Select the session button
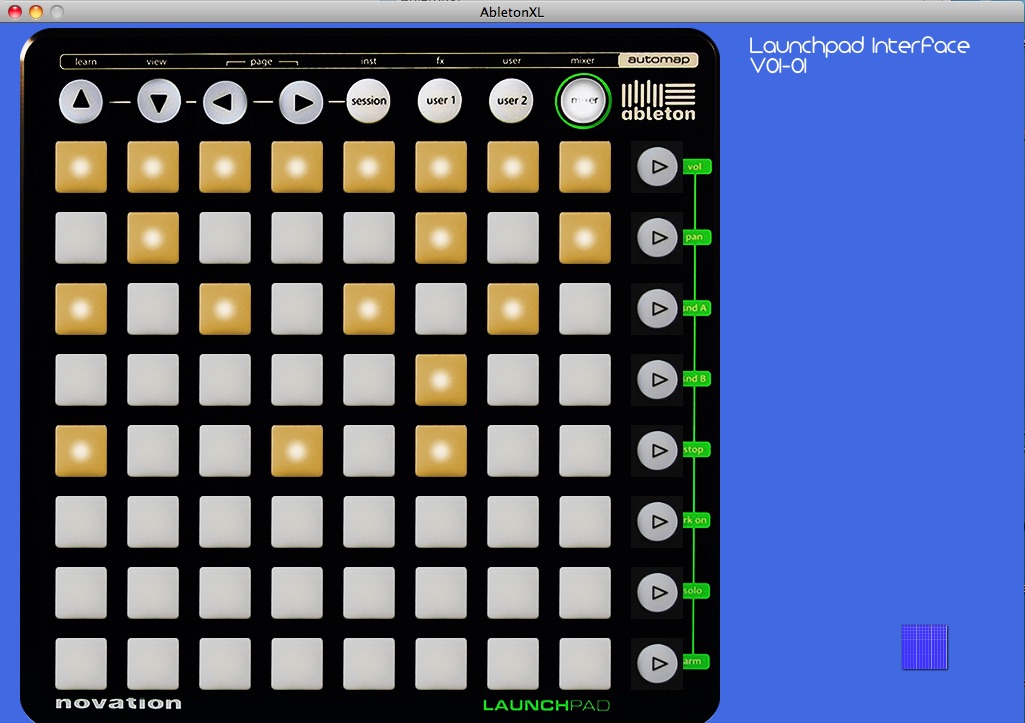Viewport: 1025px width, 723px height. tap(369, 101)
